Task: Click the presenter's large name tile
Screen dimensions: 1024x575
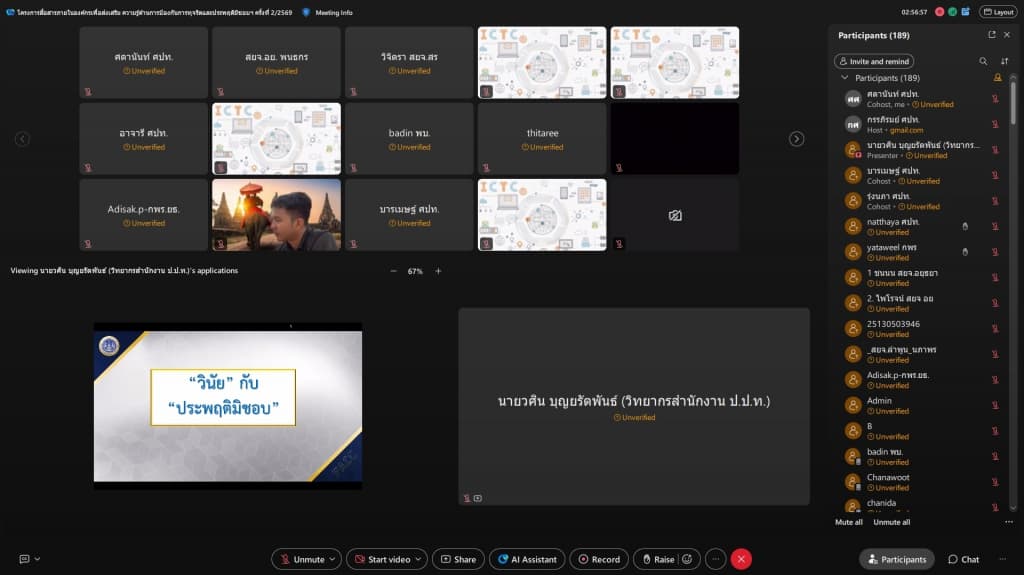Action: point(634,406)
